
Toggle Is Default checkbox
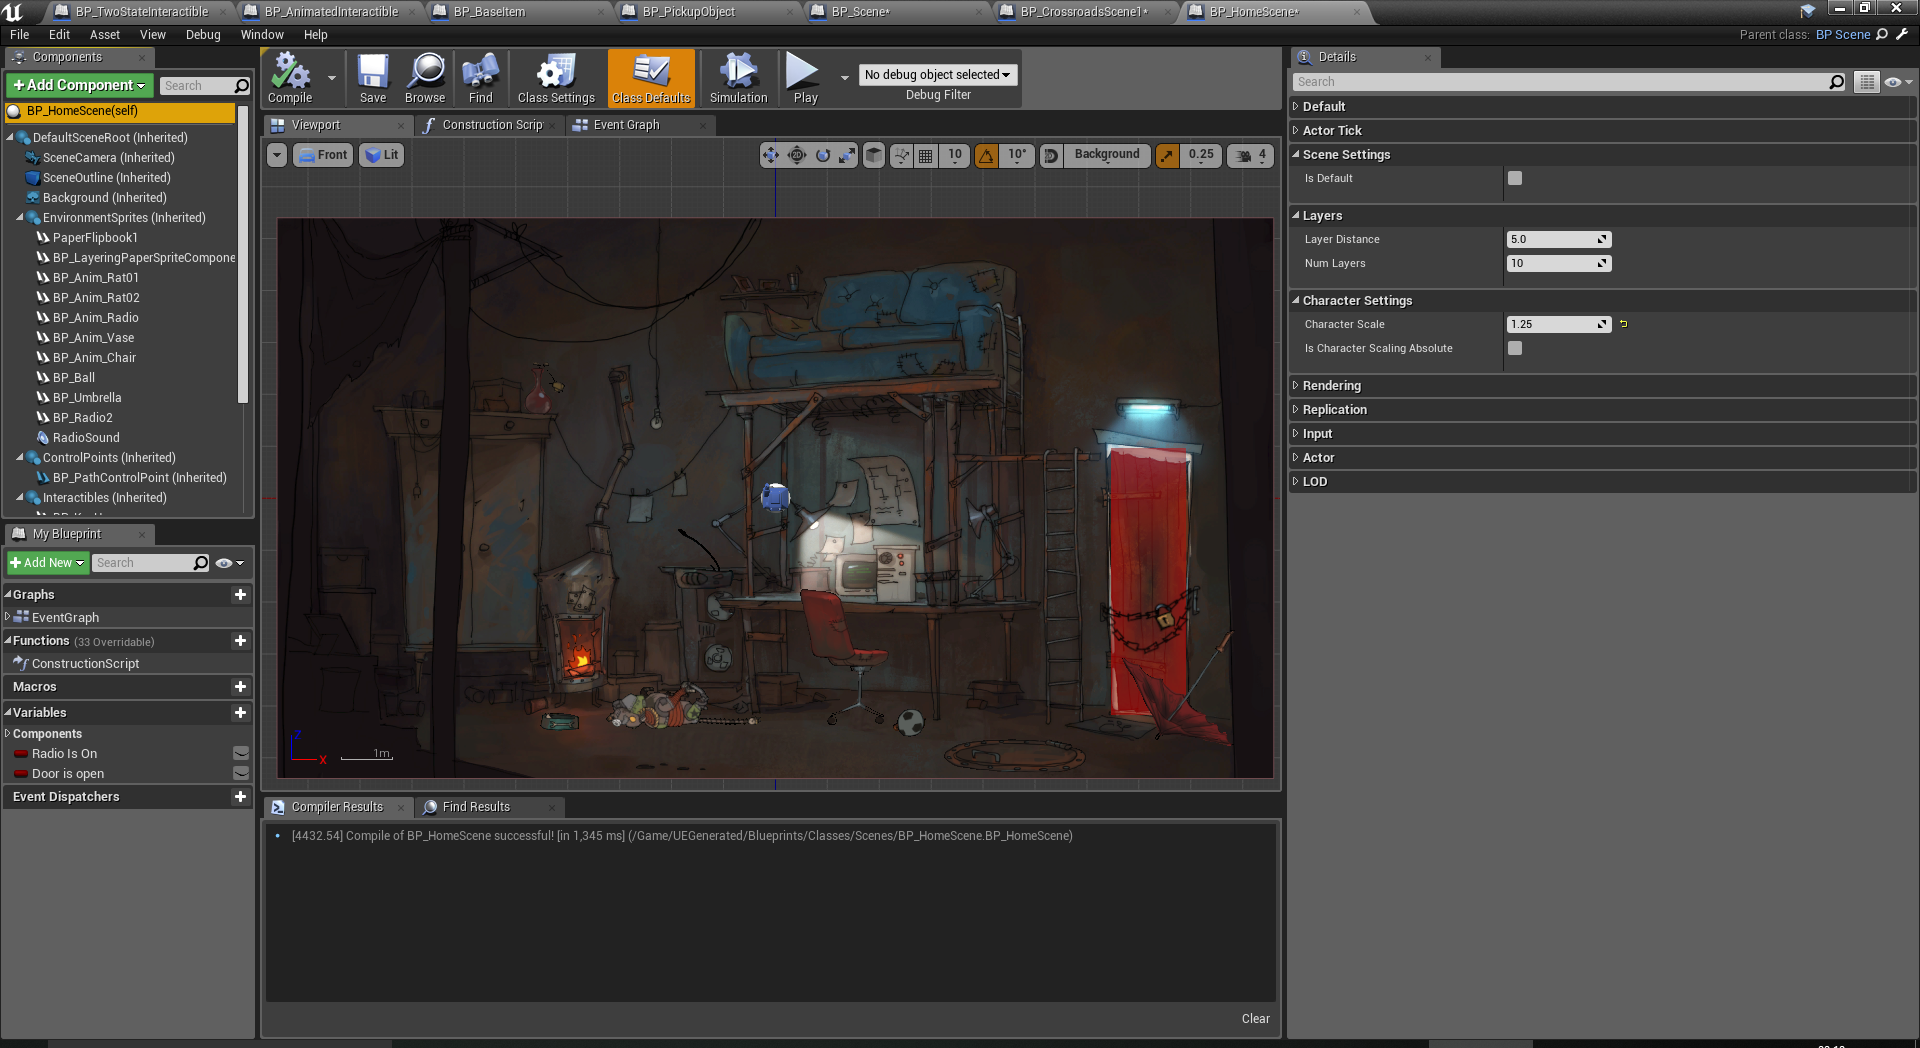[1515, 178]
